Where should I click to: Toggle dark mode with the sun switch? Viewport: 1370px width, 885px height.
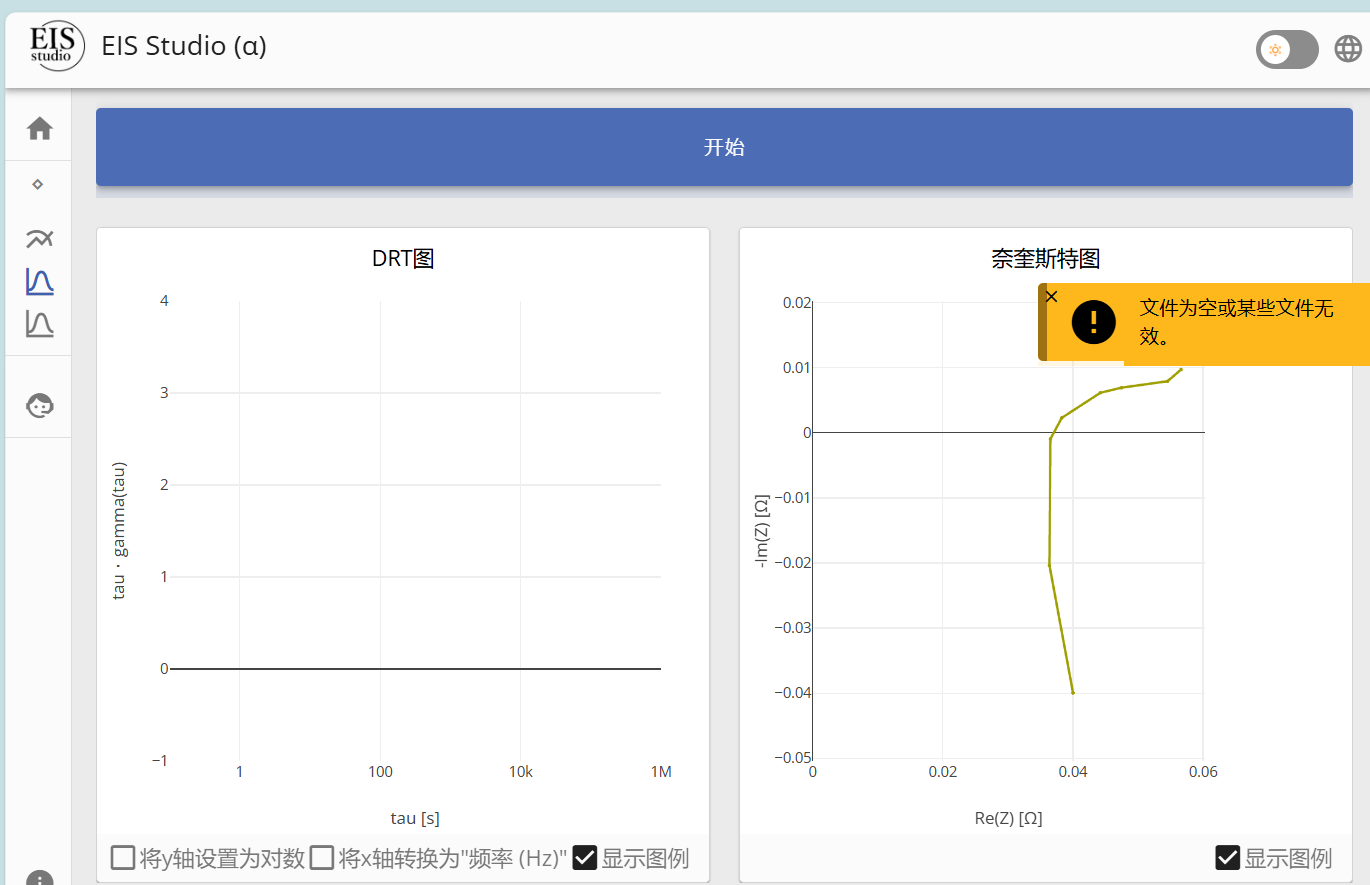tap(1286, 49)
